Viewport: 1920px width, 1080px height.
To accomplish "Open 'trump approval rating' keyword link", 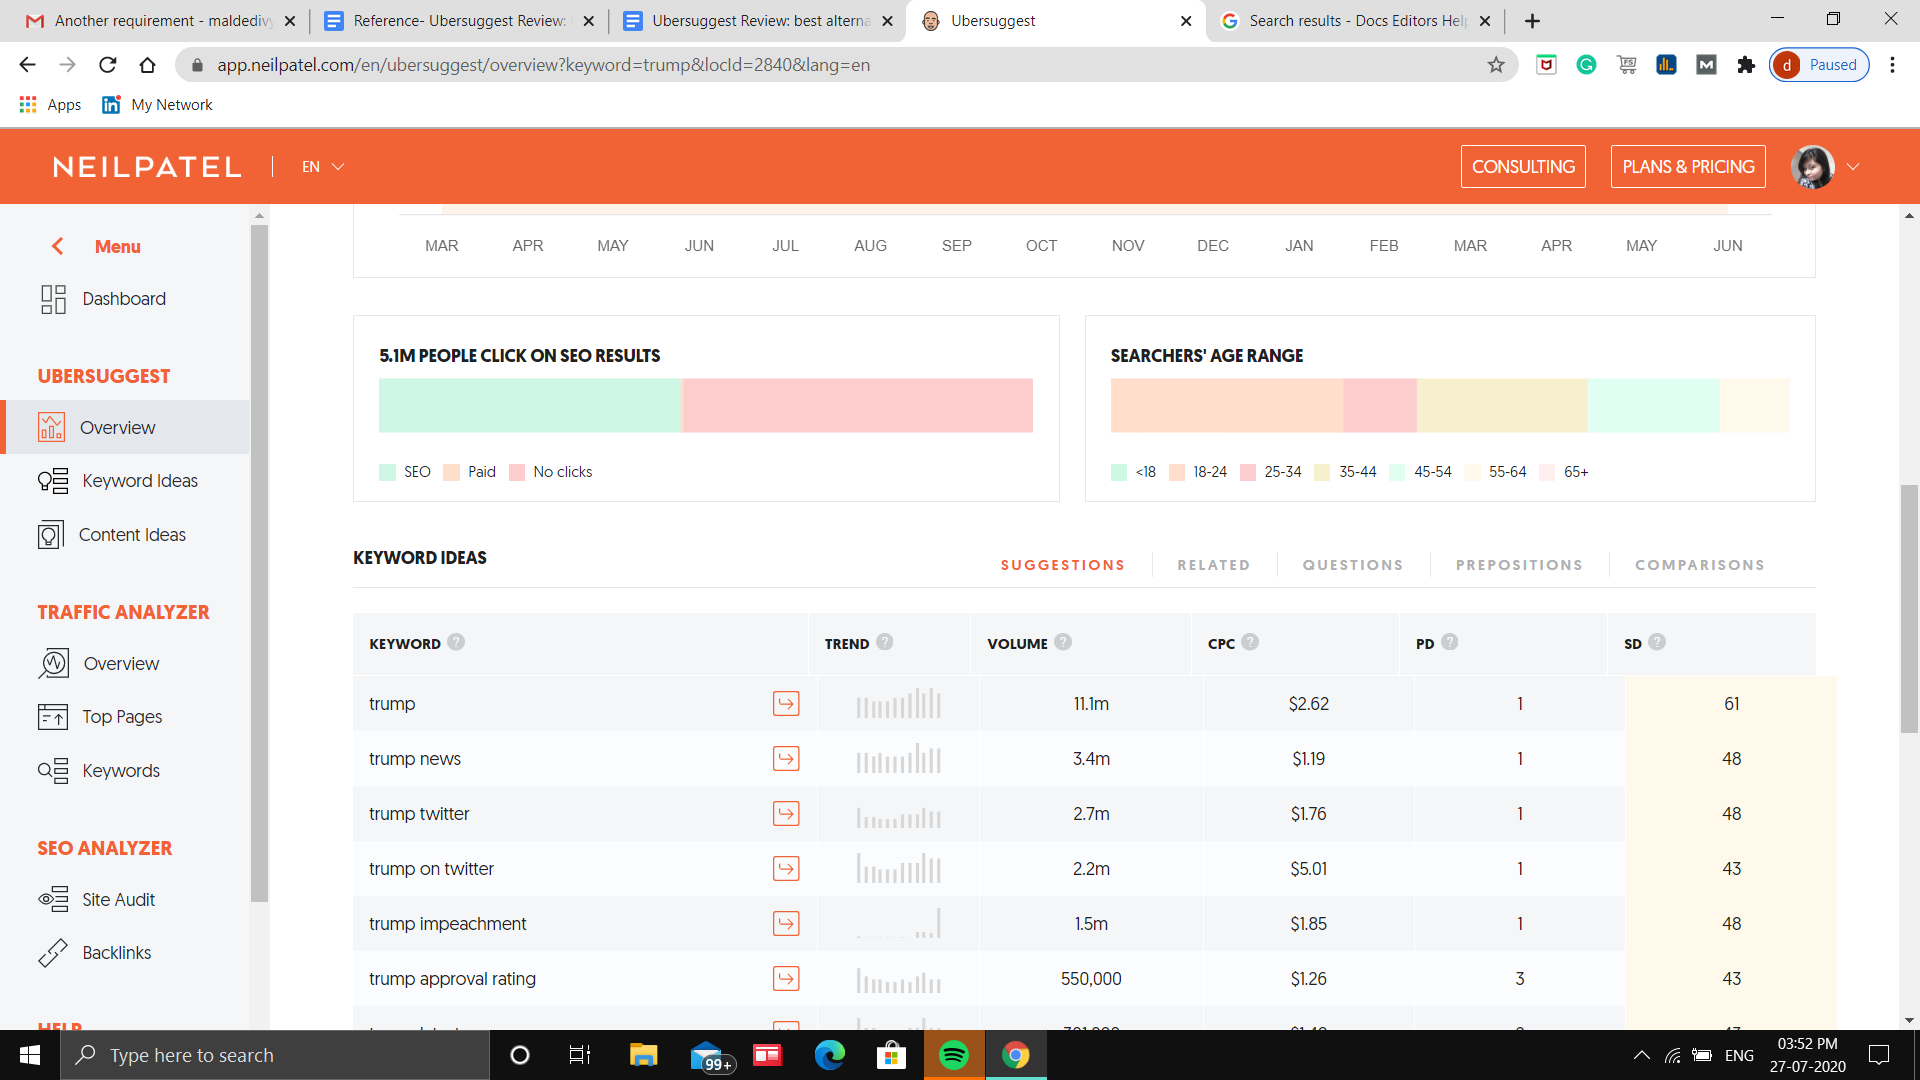I will [452, 979].
